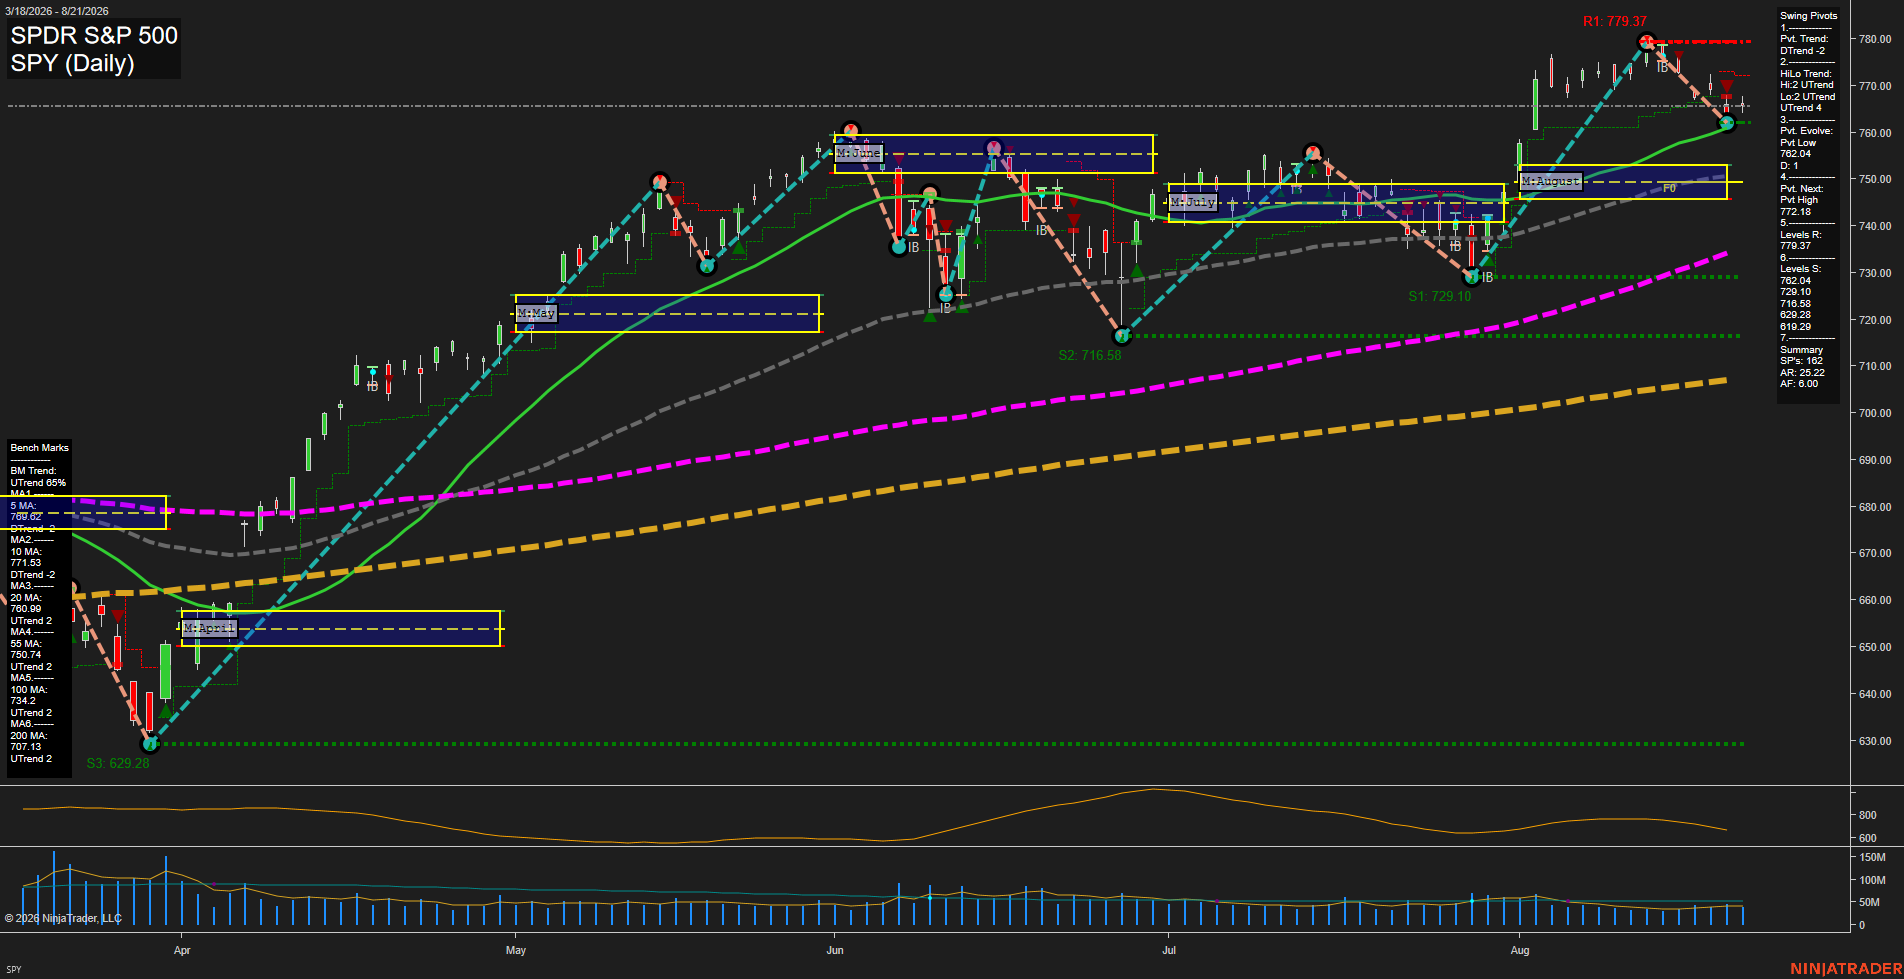Click the 55 MA: entry in Bench Marks
This screenshot has height=979, width=1904.
click(x=26, y=644)
